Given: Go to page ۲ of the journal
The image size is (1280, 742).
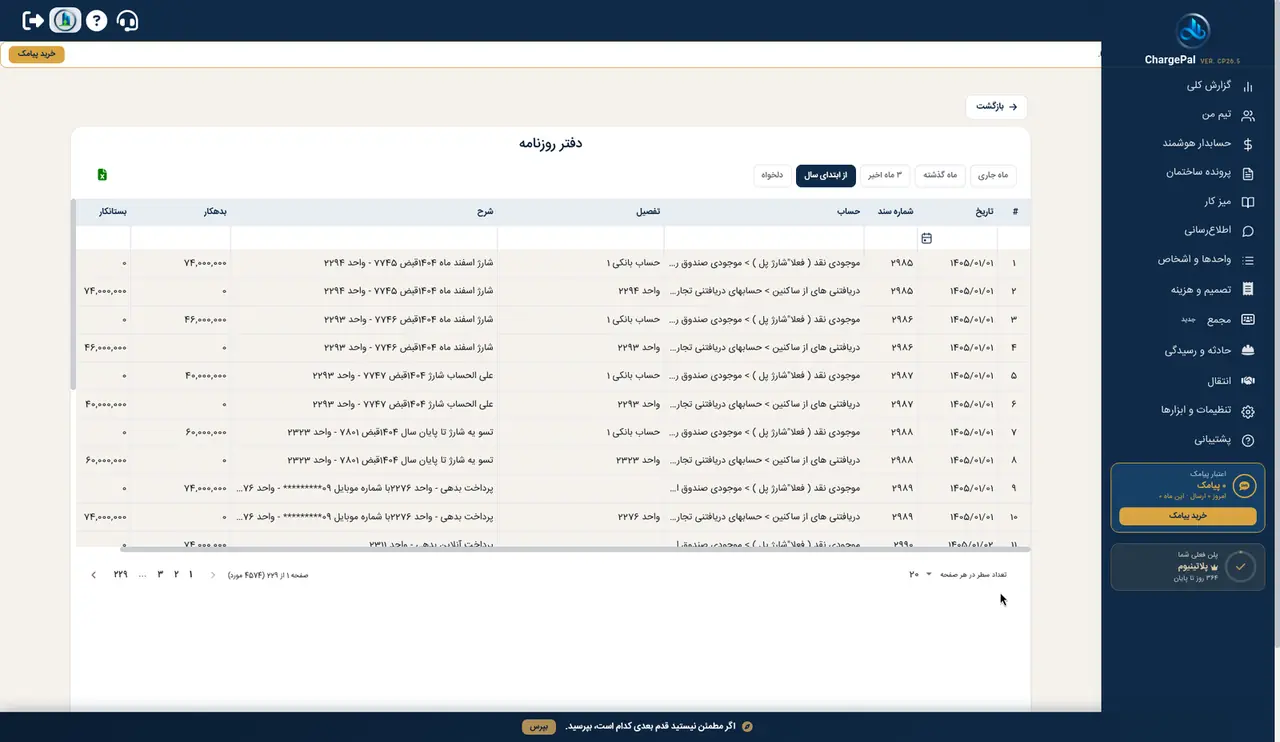Looking at the screenshot, I should coord(176,574).
